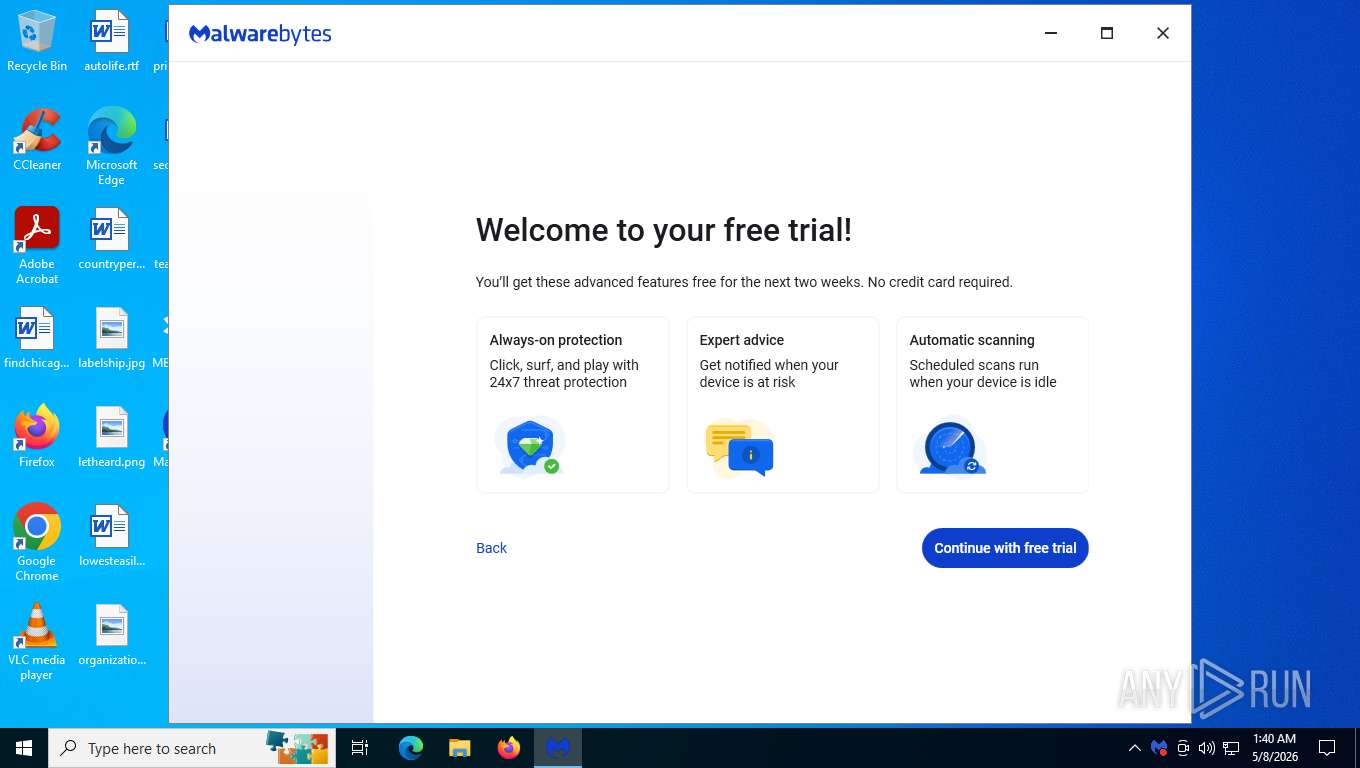
Task: Continue with free trial
Action: 1005,548
